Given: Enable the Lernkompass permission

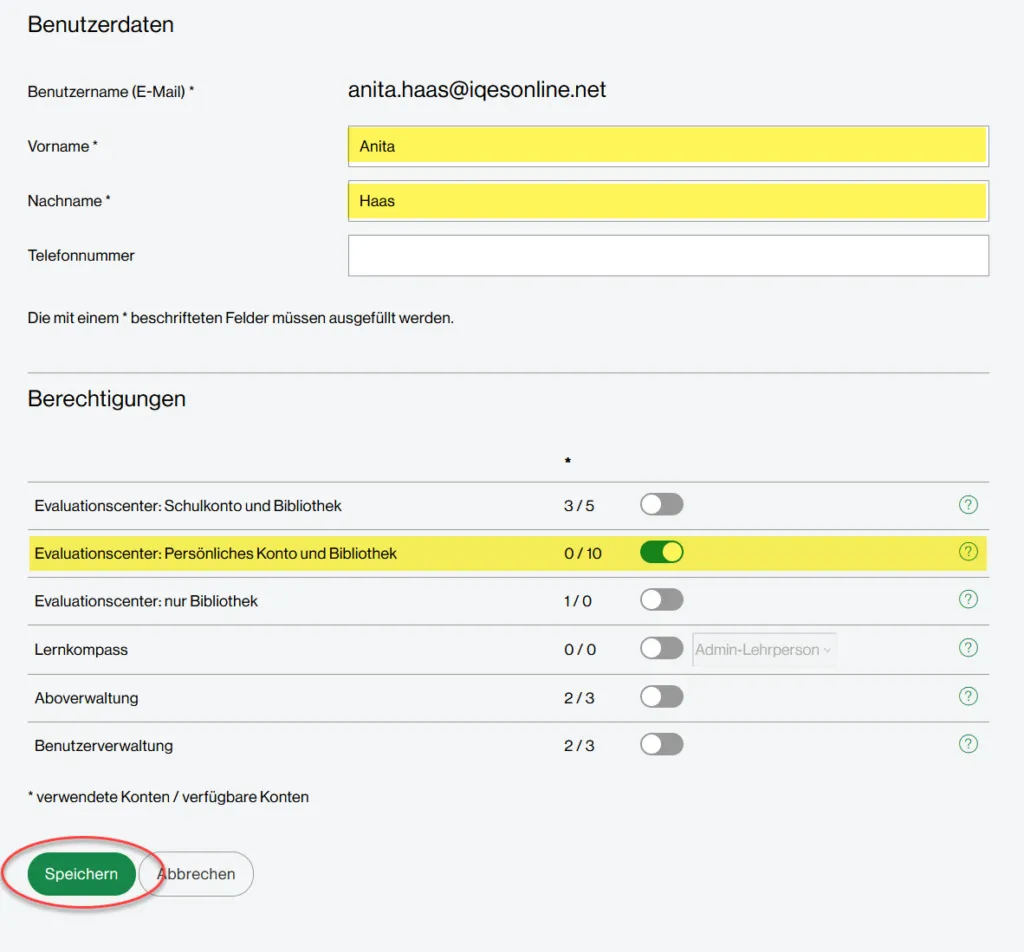Looking at the screenshot, I should pyautogui.click(x=661, y=647).
